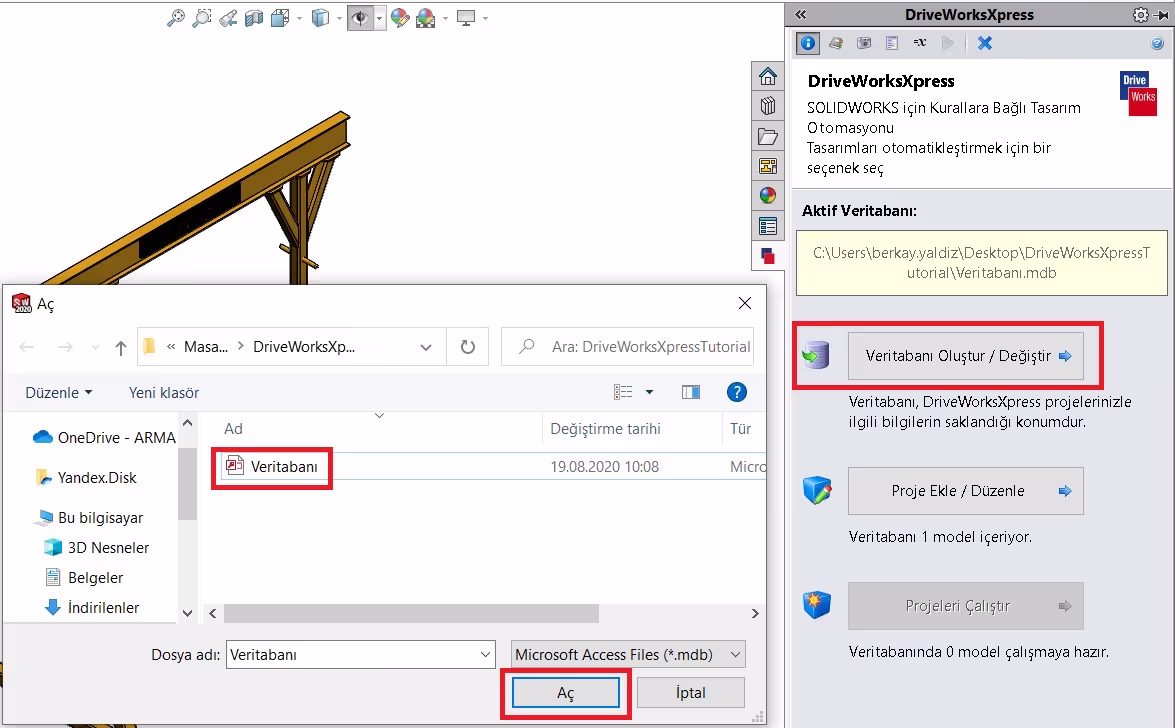
Task: Click the DriveWorks logo
Action: (1138, 94)
